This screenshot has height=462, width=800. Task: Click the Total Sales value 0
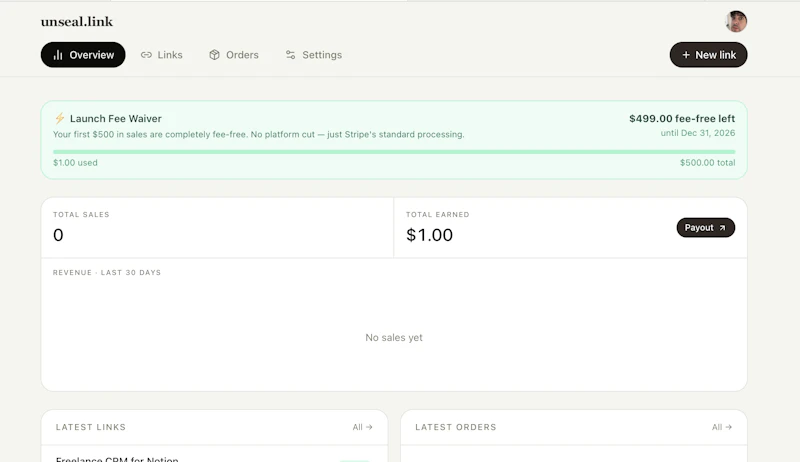tap(58, 235)
